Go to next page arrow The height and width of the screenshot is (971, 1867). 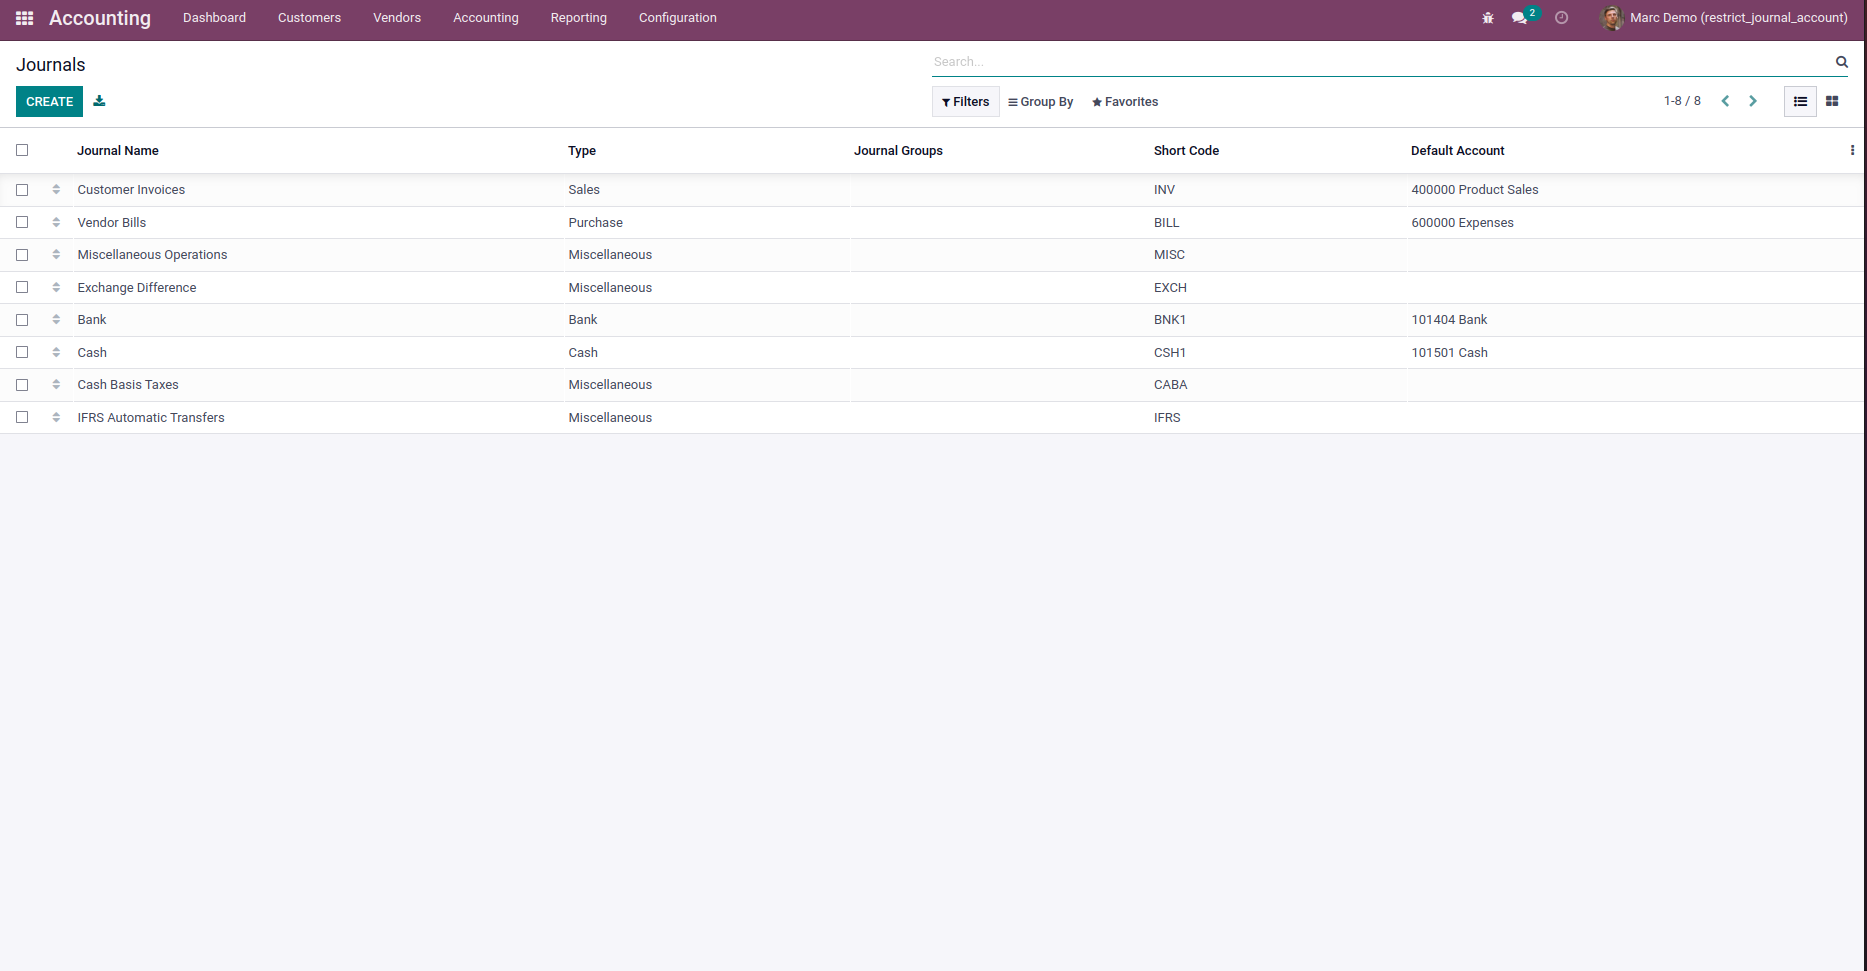click(1752, 101)
